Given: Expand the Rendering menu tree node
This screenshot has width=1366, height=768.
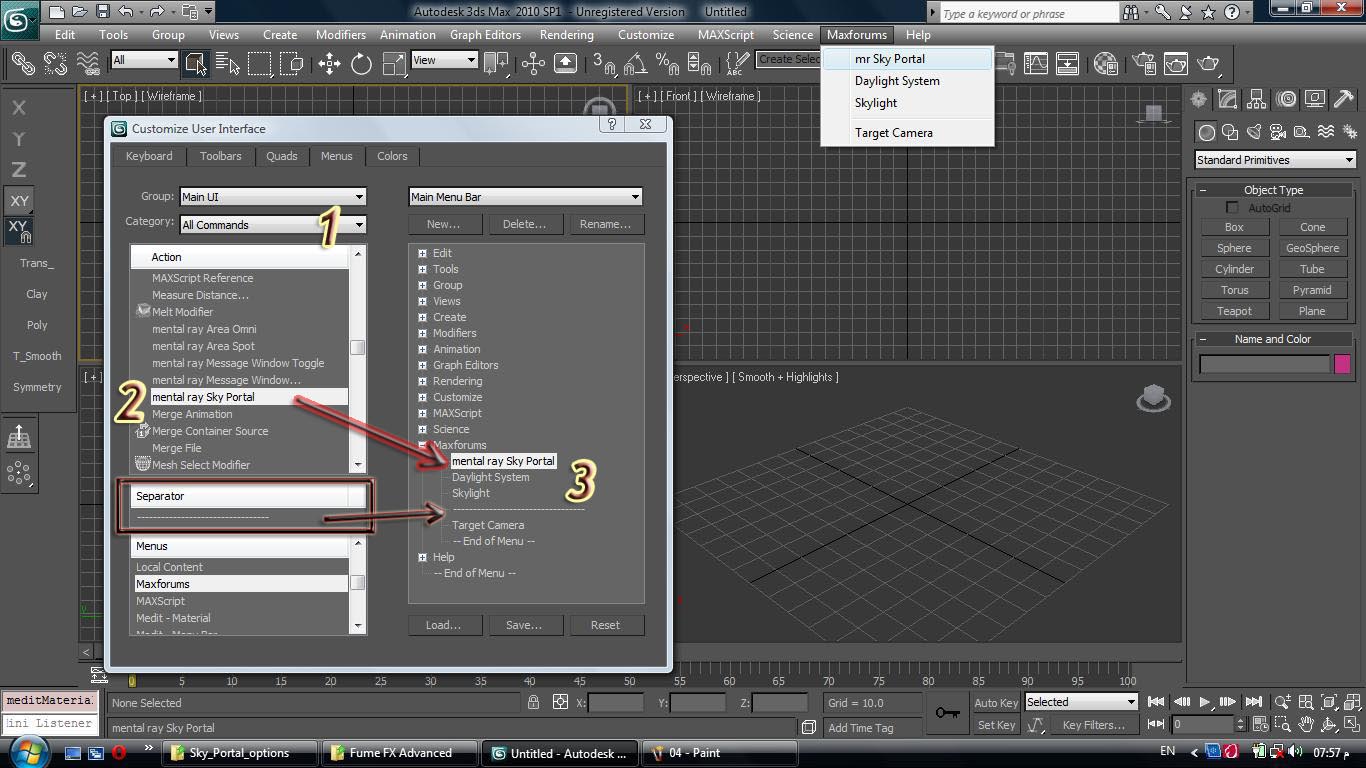Looking at the screenshot, I should click(423, 381).
